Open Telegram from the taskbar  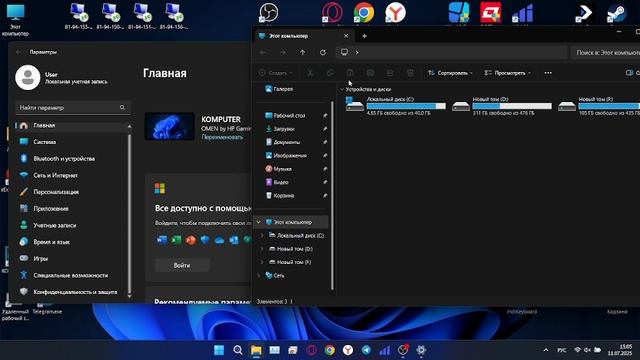click(x=366, y=350)
